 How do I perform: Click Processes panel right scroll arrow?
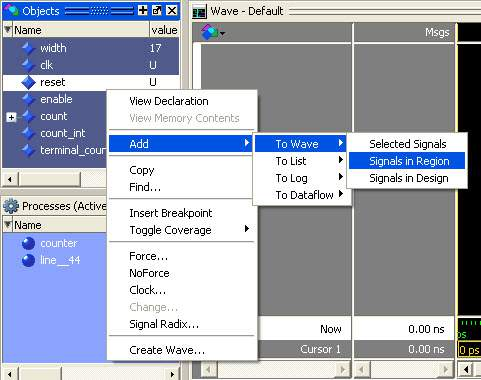(x=172, y=374)
